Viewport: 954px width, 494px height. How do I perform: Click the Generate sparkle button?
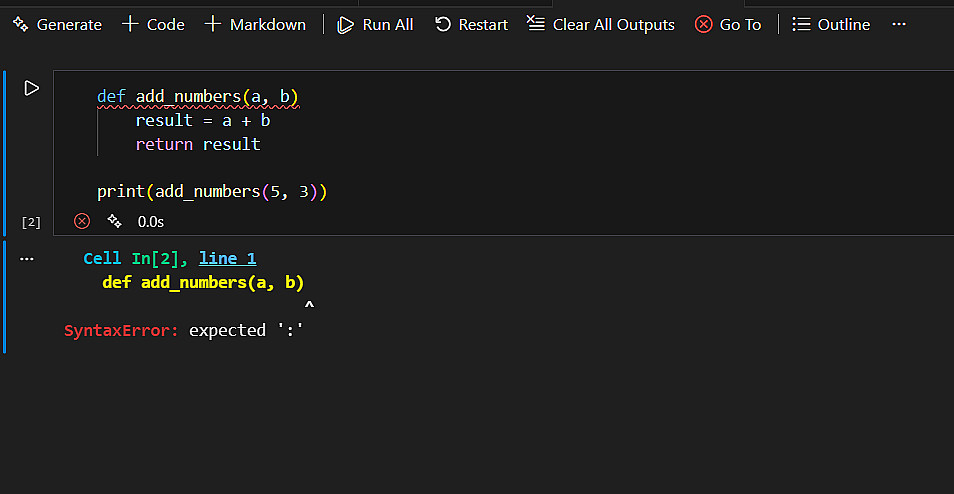(x=57, y=24)
